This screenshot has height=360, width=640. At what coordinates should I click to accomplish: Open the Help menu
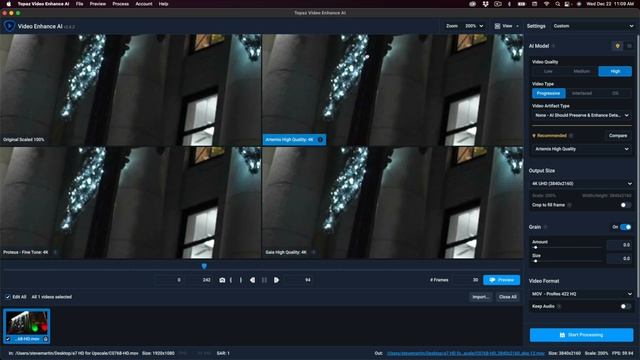[x=163, y=4]
